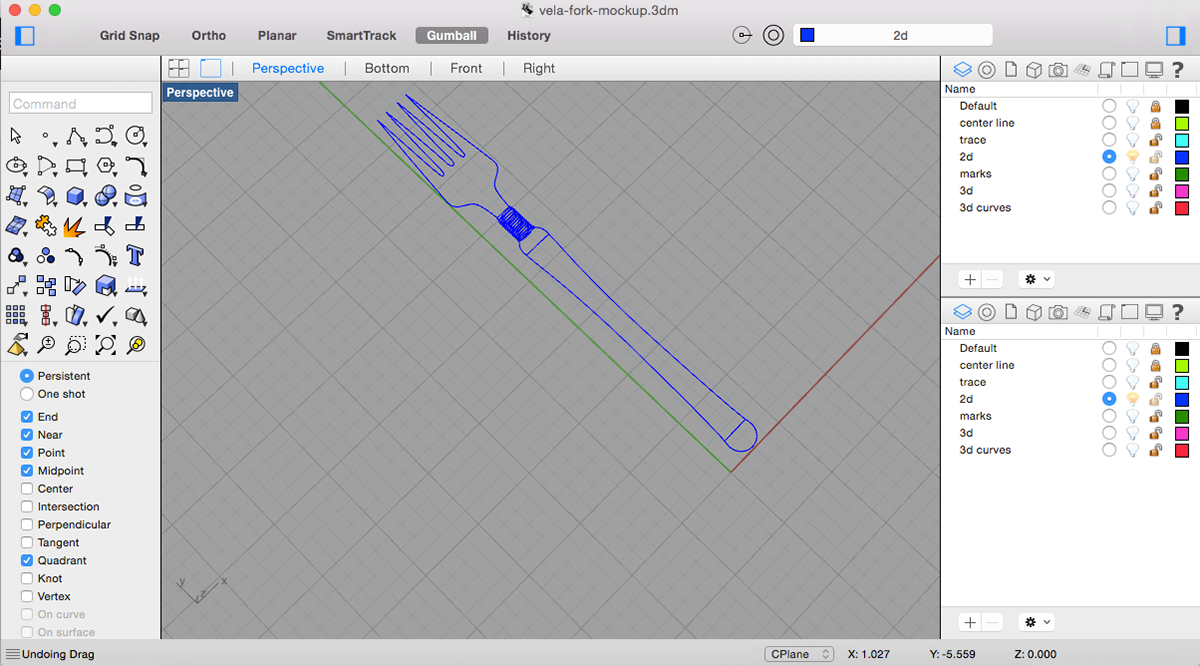Open the CPlane coordinate dropdown
Screen dimensions: 1200x666
pyautogui.click(x=799, y=654)
